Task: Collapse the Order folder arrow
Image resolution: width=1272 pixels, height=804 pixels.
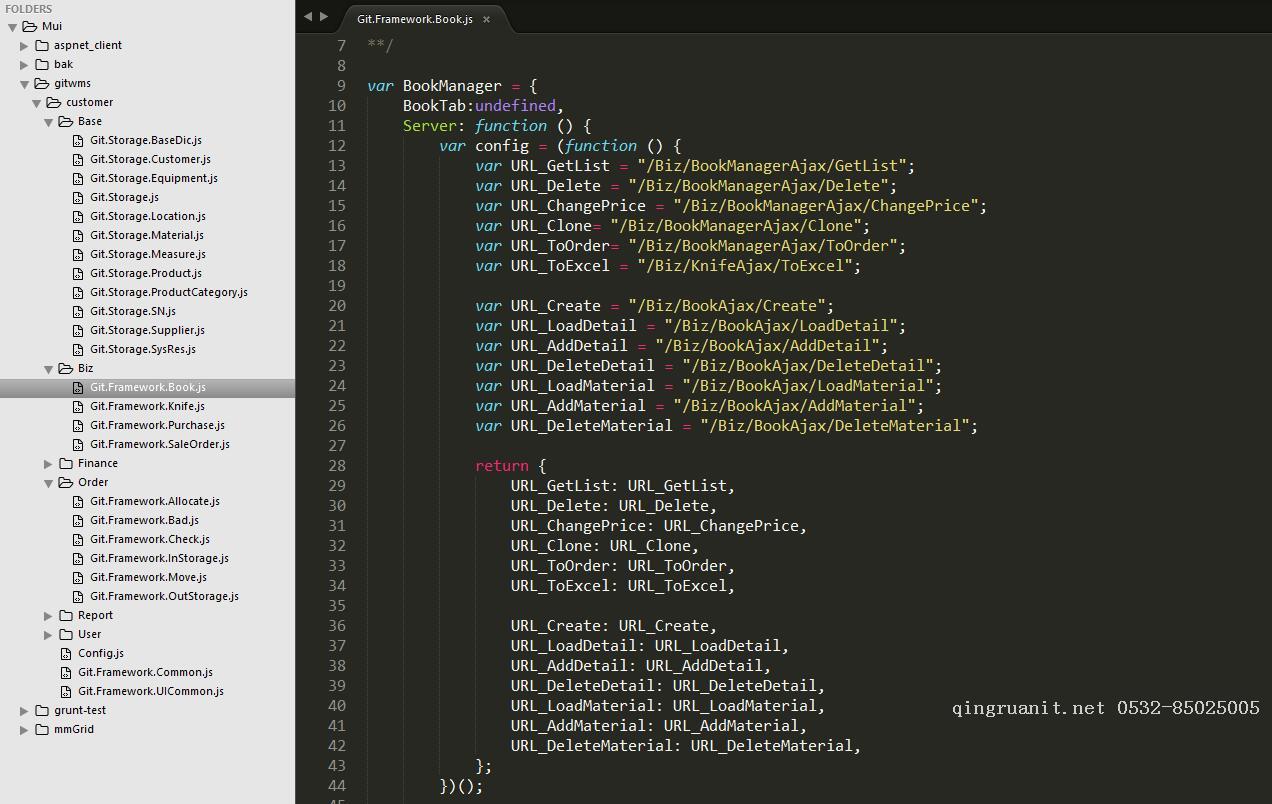Action: click(48, 482)
